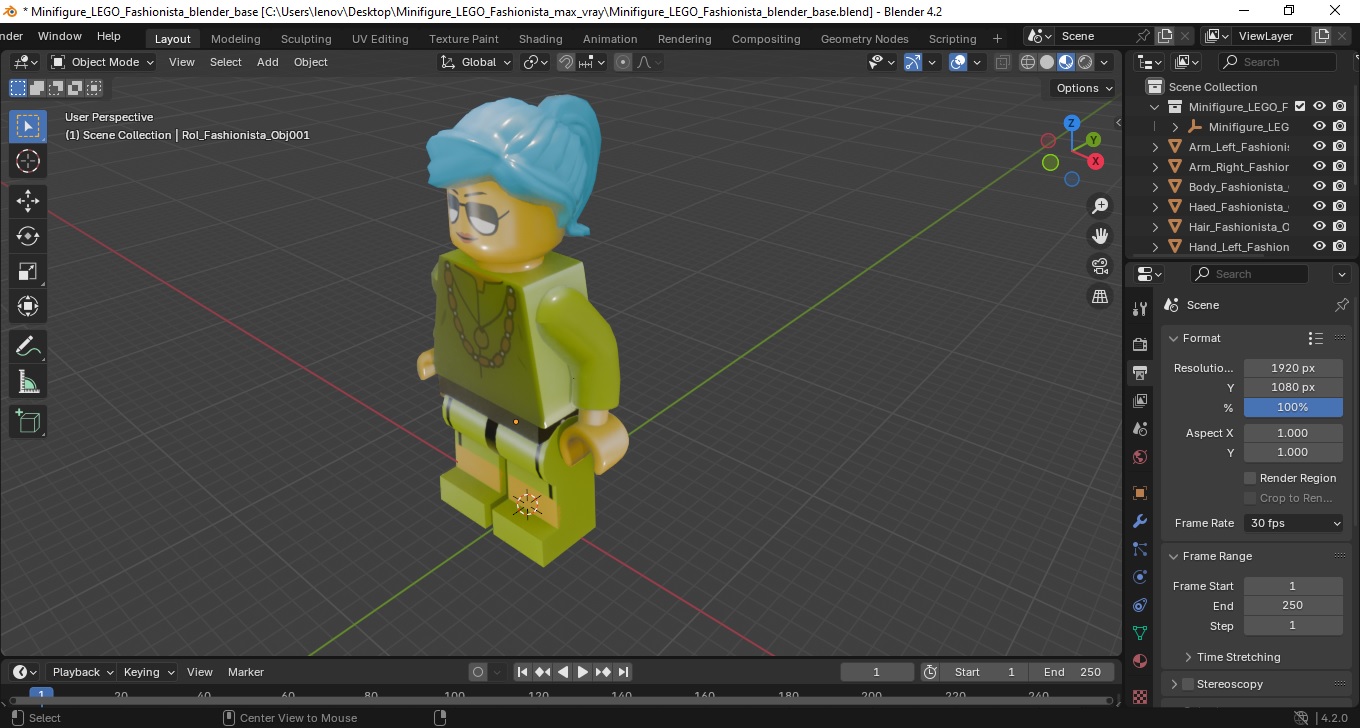Activate the Transform tool

28,306
